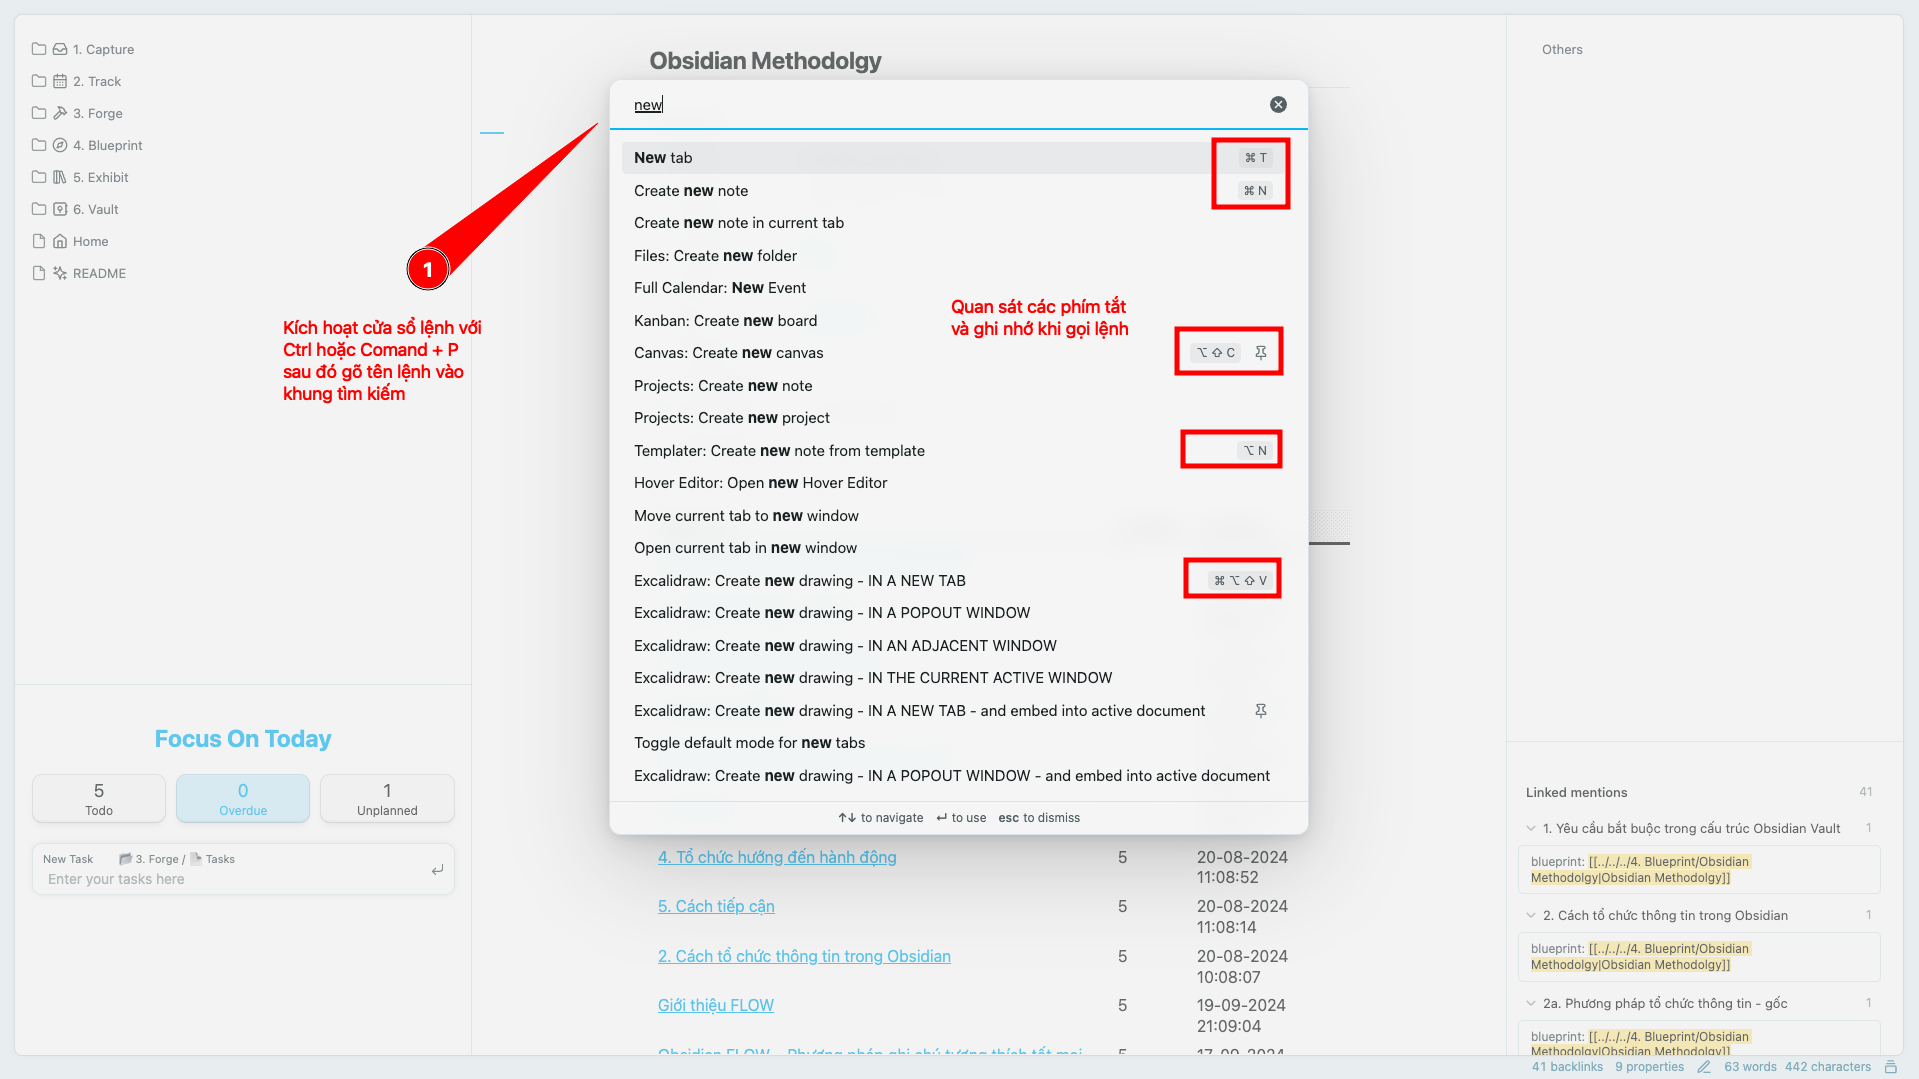Image resolution: width=1919 pixels, height=1079 pixels.
Task: Pin the 'Canvas: Create new canvas' command
Action: (1261, 352)
